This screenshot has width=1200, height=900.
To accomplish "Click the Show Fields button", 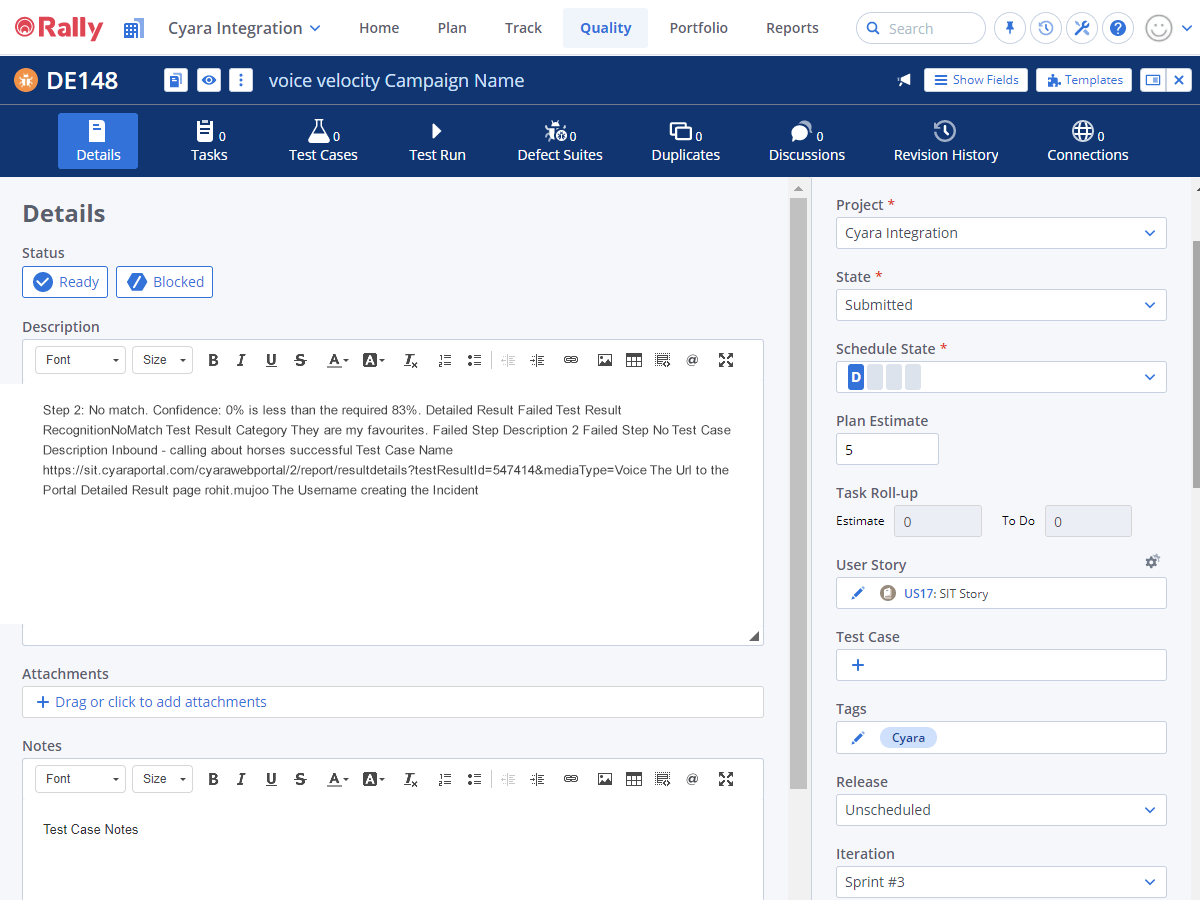I will pos(976,80).
